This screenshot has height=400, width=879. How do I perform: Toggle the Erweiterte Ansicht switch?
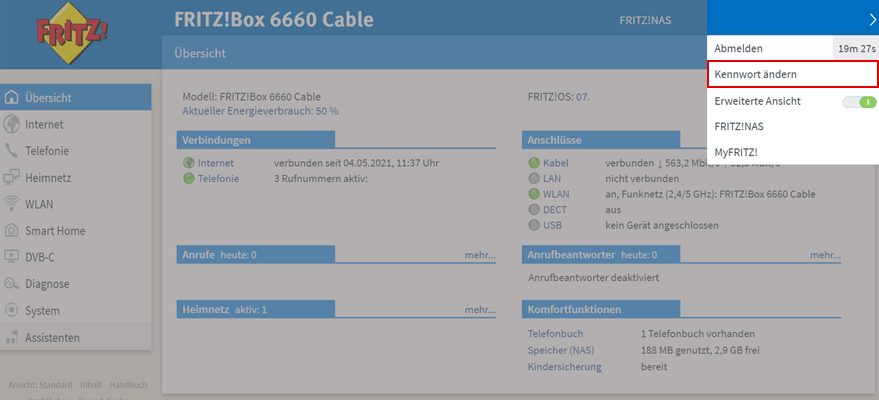[859, 102]
